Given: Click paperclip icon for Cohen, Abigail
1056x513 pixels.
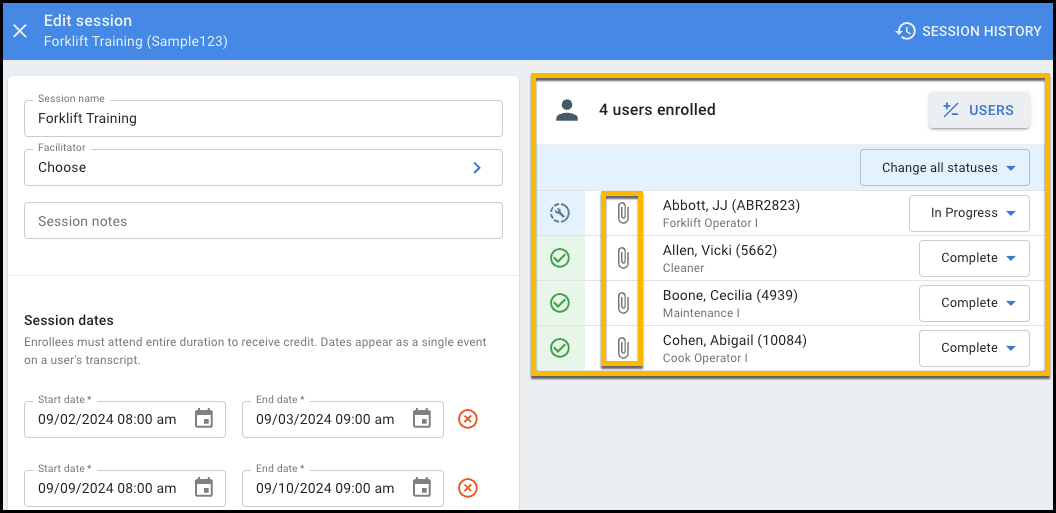Looking at the screenshot, I should click(622, 348).
